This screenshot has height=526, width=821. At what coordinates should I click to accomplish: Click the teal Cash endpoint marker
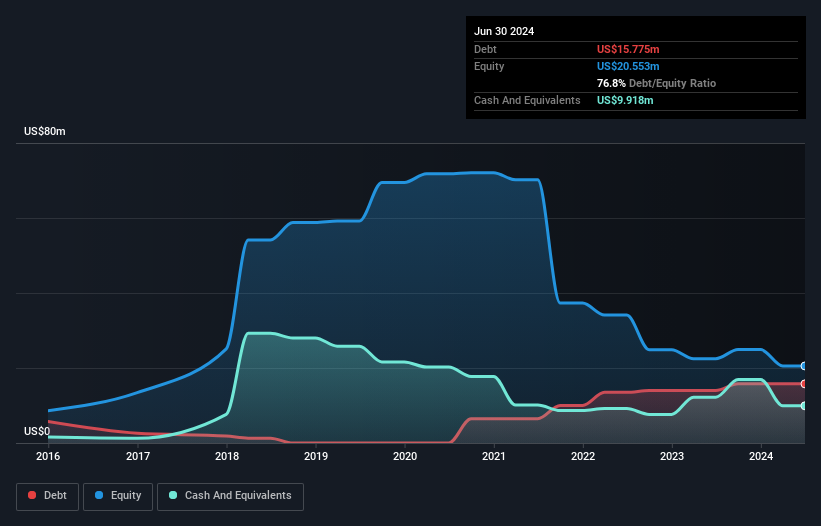click(x=804, y=406)
